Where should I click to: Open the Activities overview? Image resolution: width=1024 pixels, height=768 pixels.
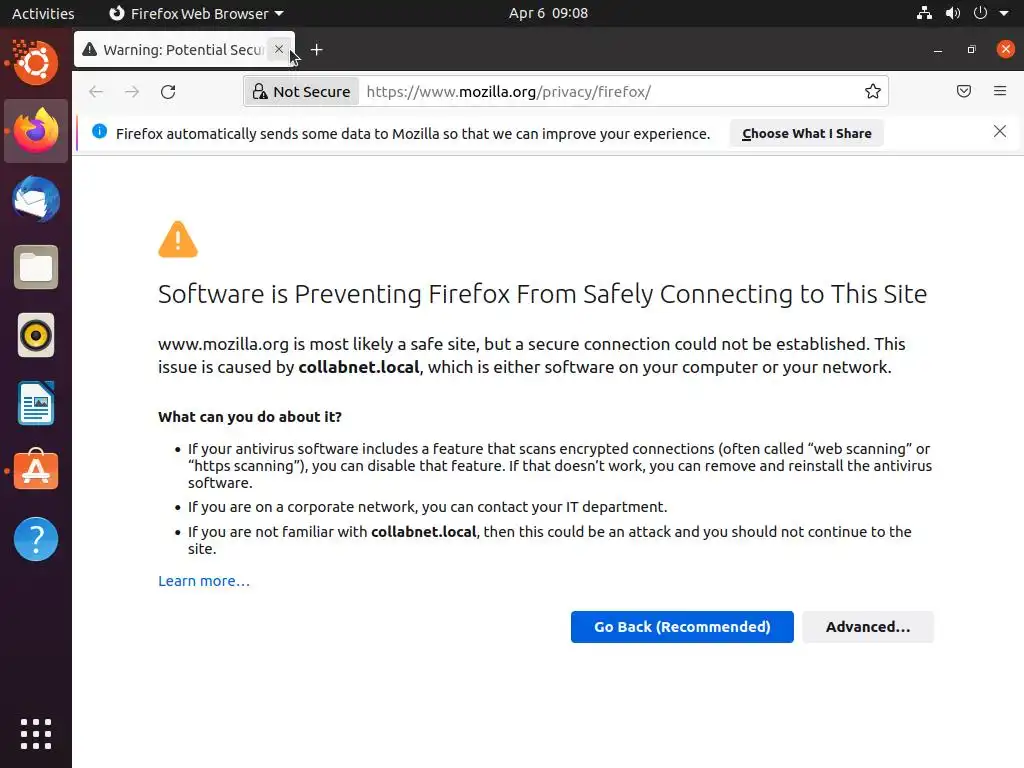(43, 14)
